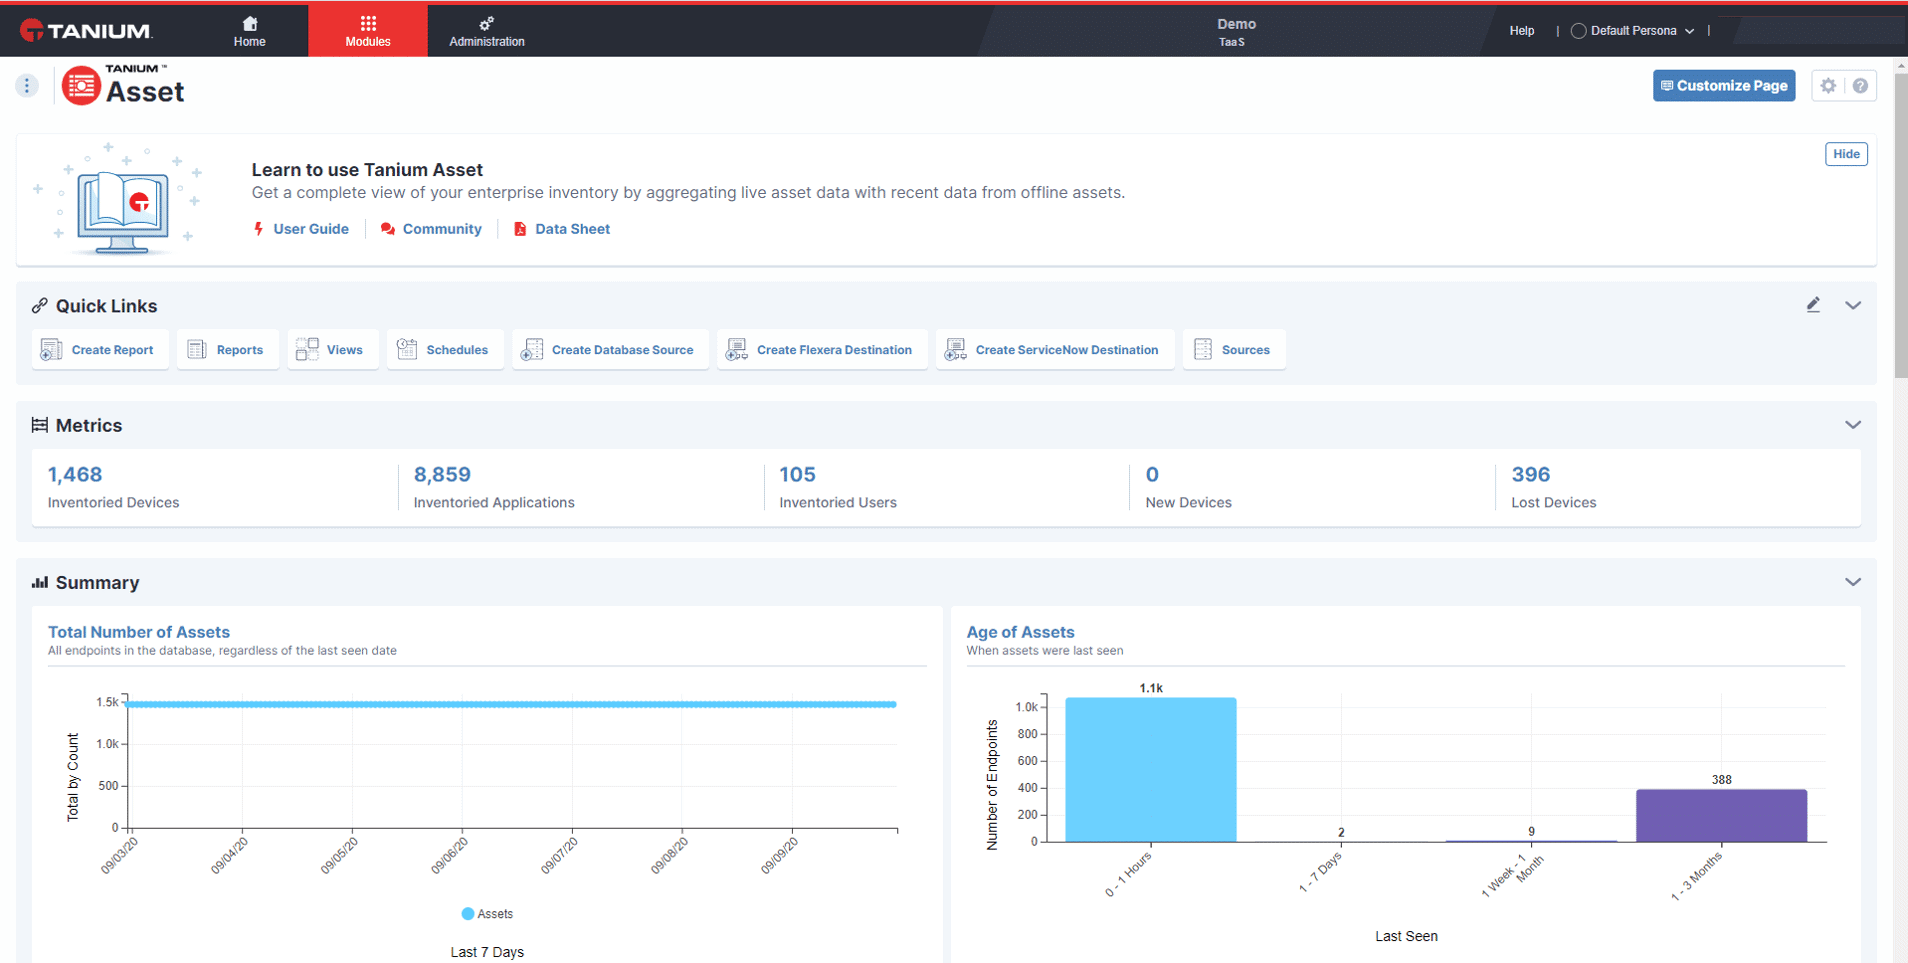Click Create Database Source quick link
This screenshot has height=963, width=1908.
(x=610, y=350)
